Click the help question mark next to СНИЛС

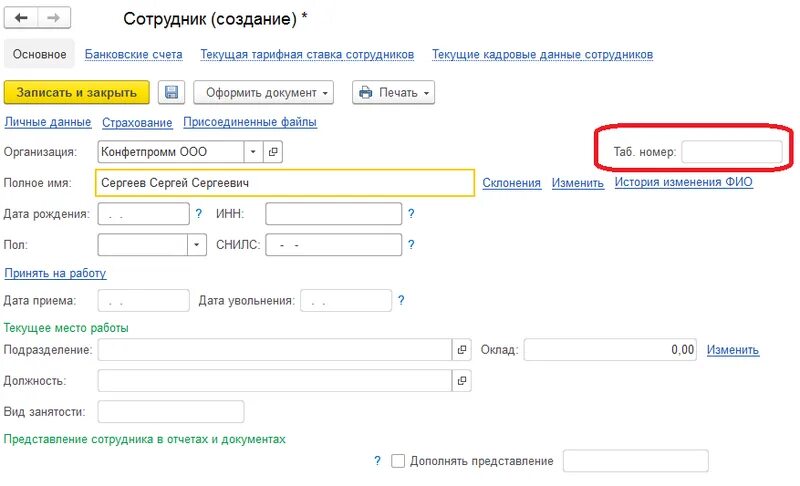pyautogui.click(x=411, y=245)
